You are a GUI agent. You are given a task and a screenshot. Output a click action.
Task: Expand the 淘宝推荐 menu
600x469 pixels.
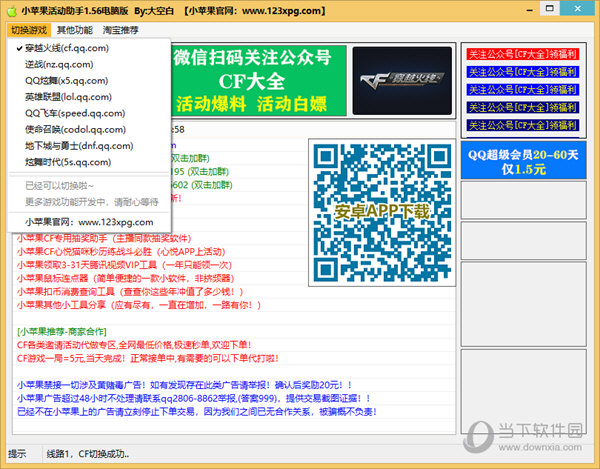tap(120, 30)
